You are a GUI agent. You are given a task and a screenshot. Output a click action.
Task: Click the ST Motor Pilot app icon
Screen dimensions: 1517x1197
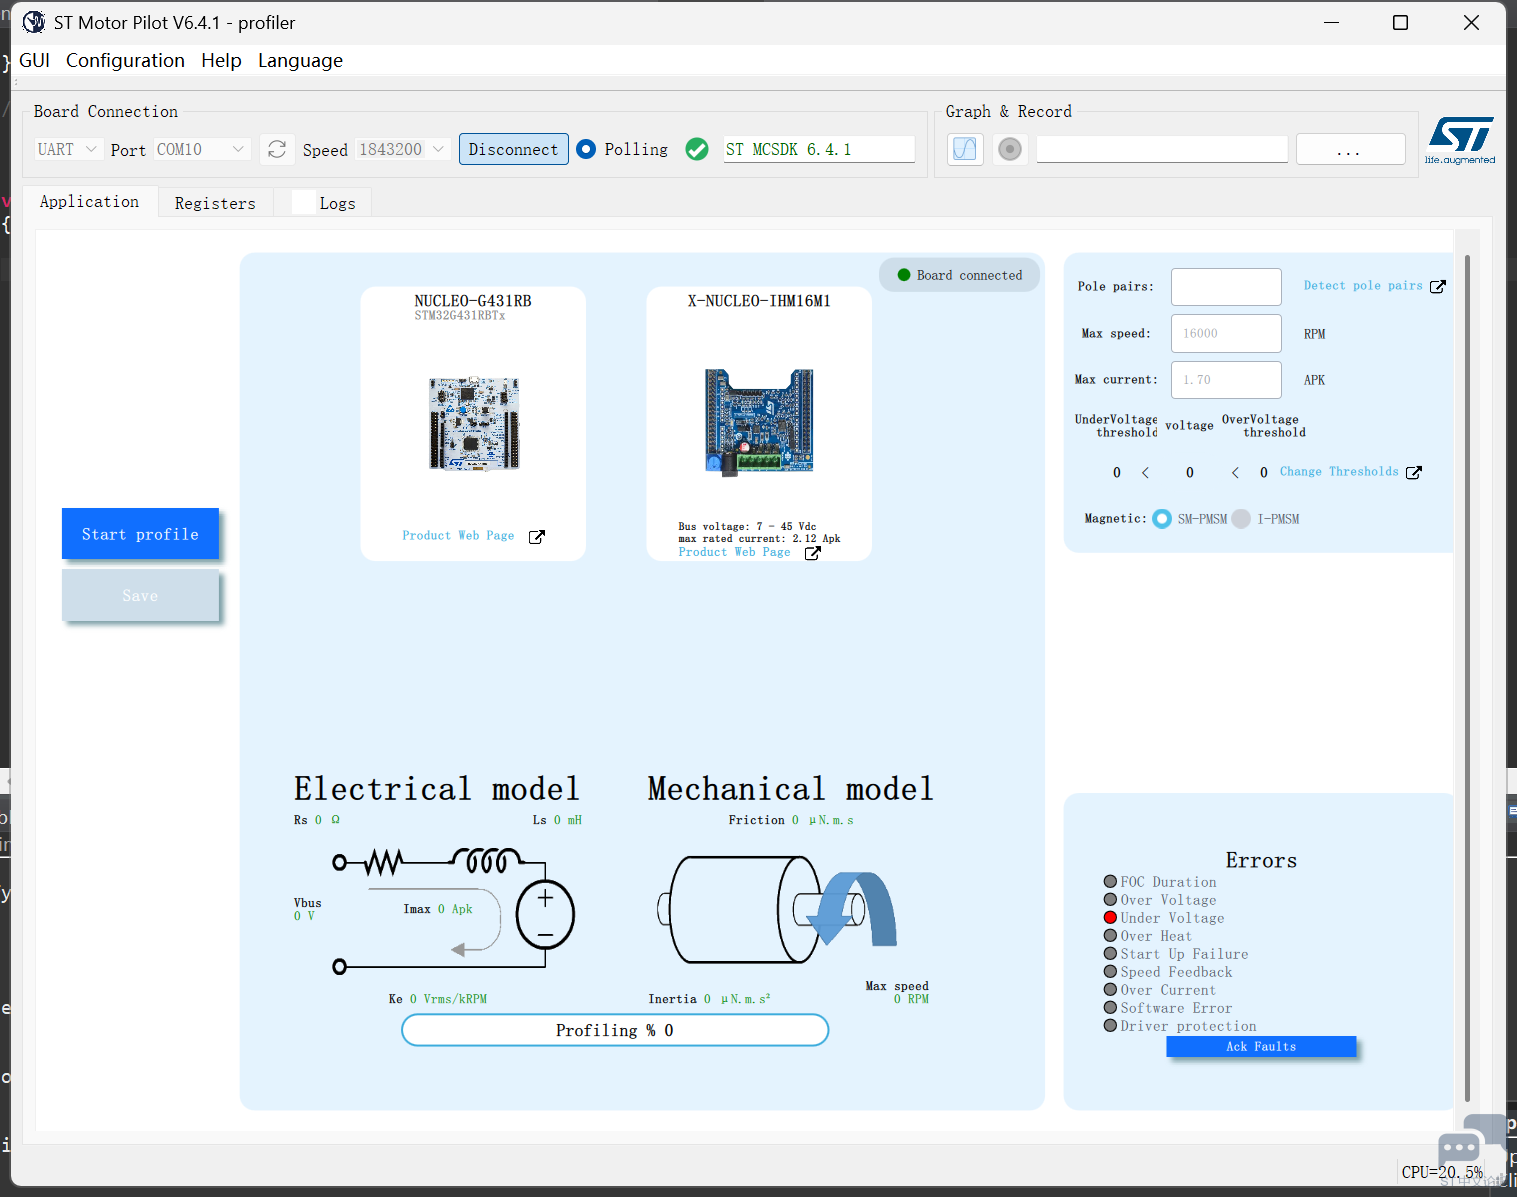tap(34, 22)
